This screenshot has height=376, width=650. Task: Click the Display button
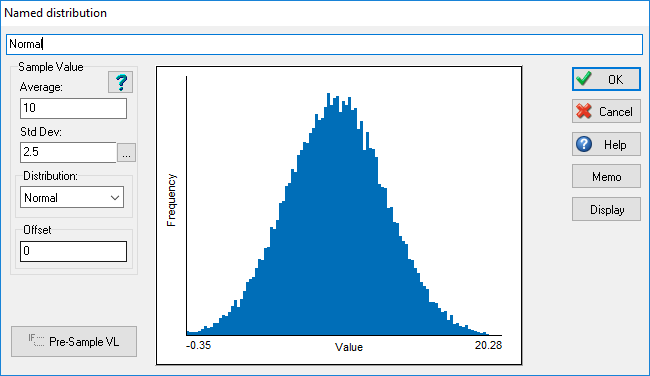(x=606, y=210)
